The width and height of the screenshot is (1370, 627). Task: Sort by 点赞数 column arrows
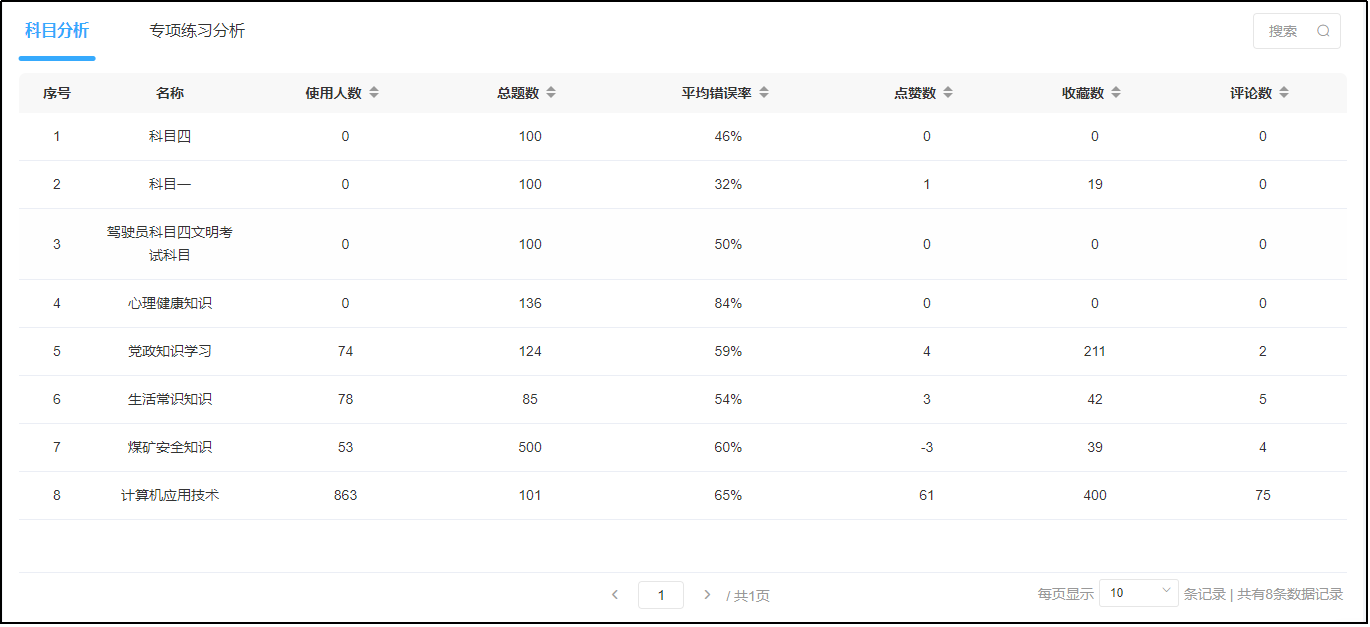pos(948,93)
